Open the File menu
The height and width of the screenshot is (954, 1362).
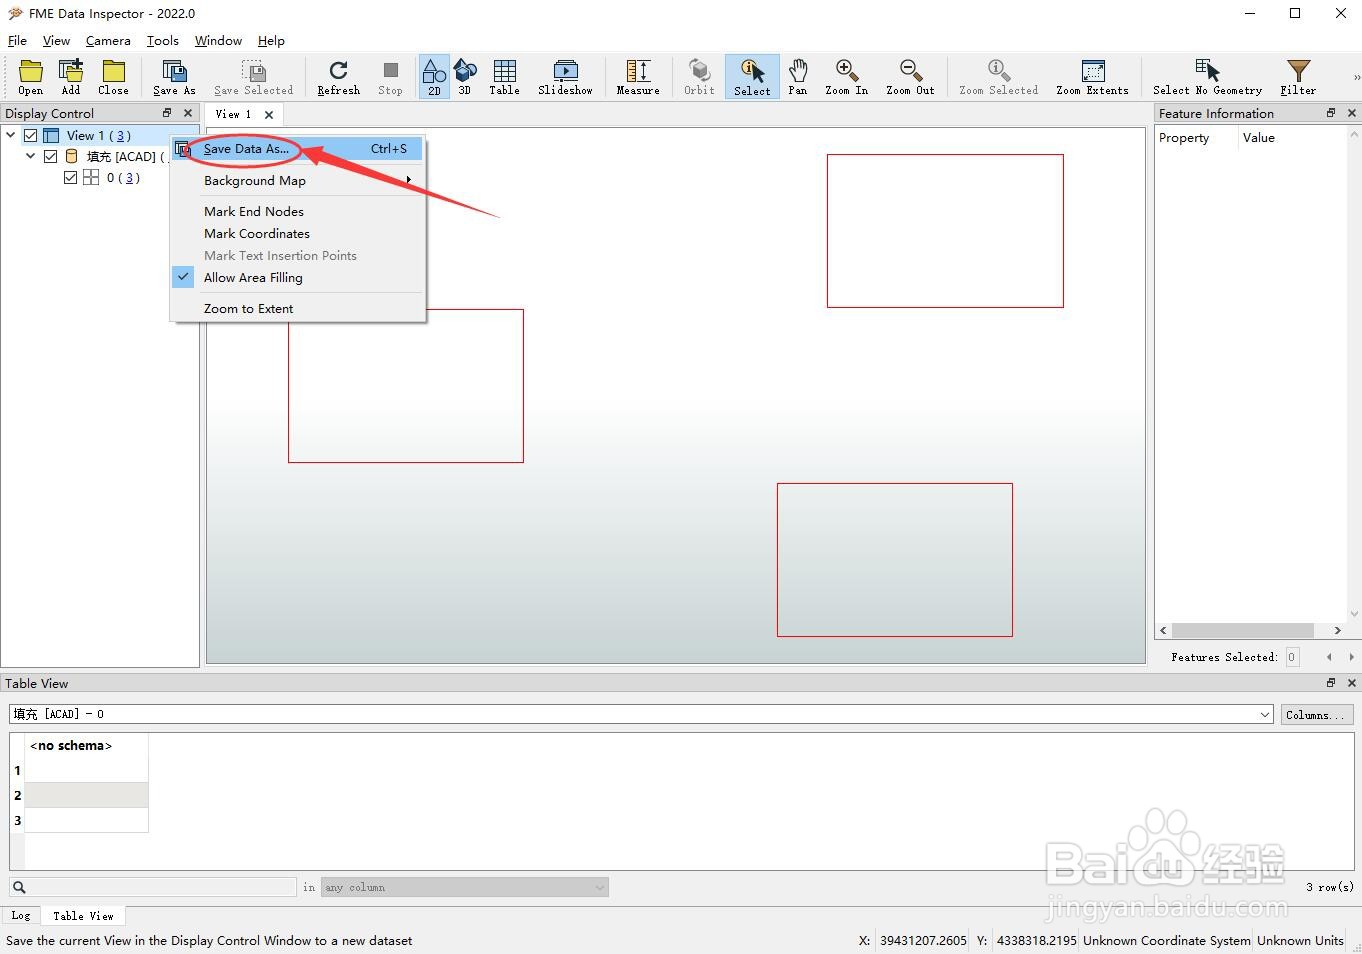[x=17, y=40]
